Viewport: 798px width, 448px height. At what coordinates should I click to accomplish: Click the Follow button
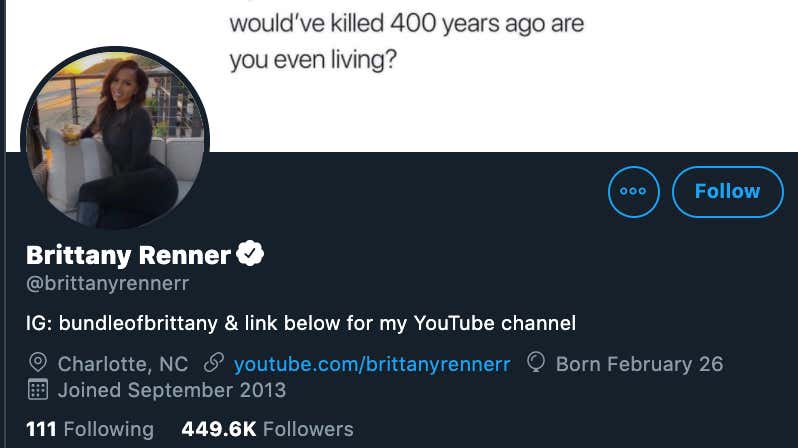pyautogui.click(x=728, y=192)
